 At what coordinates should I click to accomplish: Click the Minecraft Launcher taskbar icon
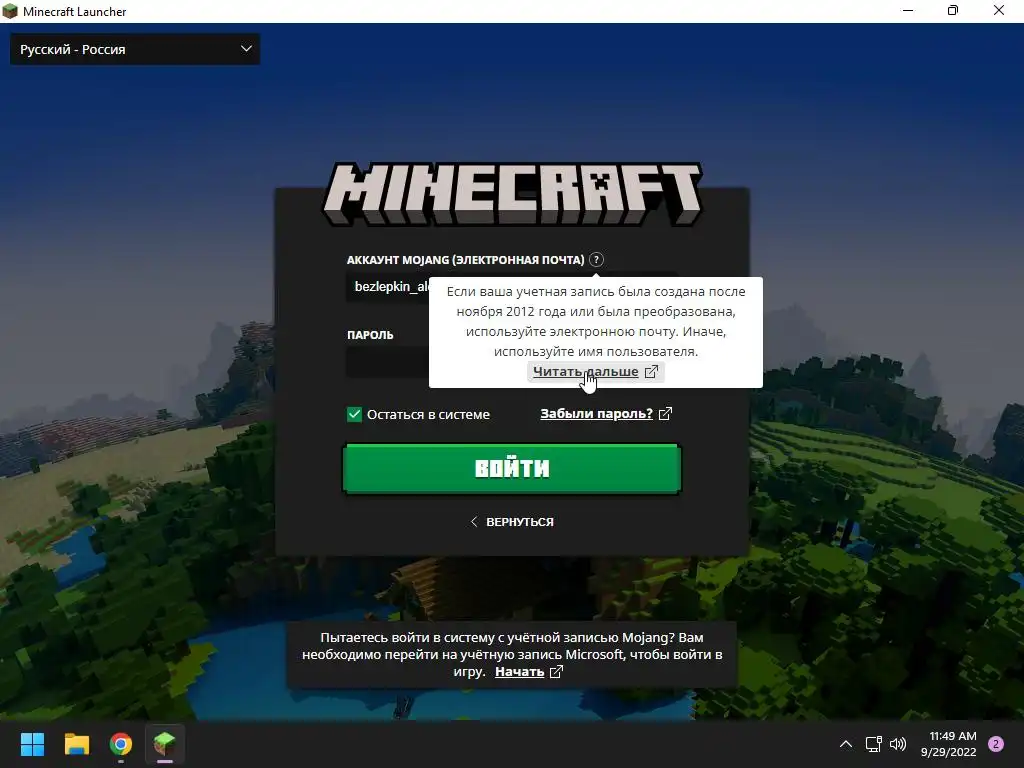coord(165,744)
